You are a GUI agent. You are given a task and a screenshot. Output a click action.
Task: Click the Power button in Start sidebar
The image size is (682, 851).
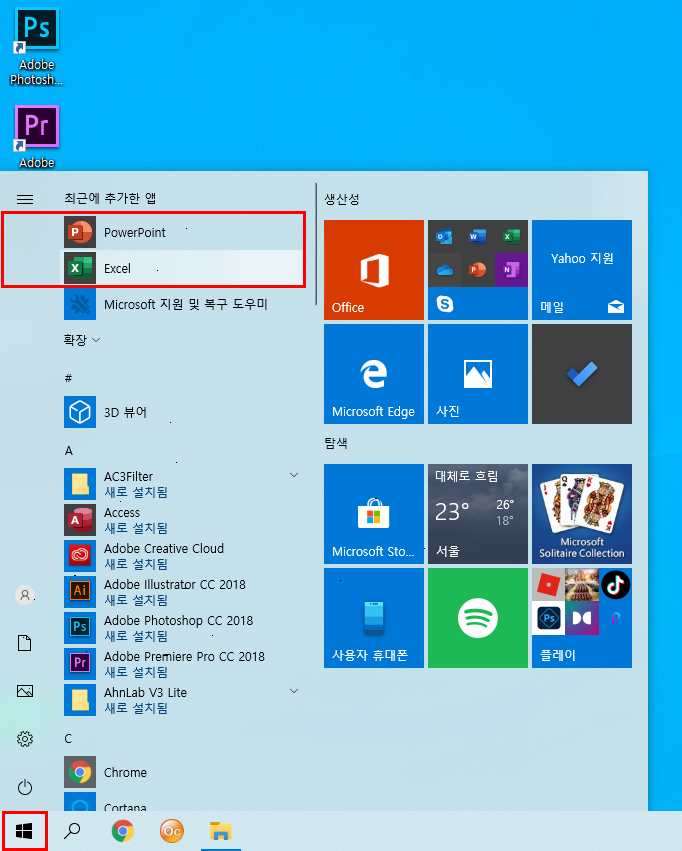point(25,787)
